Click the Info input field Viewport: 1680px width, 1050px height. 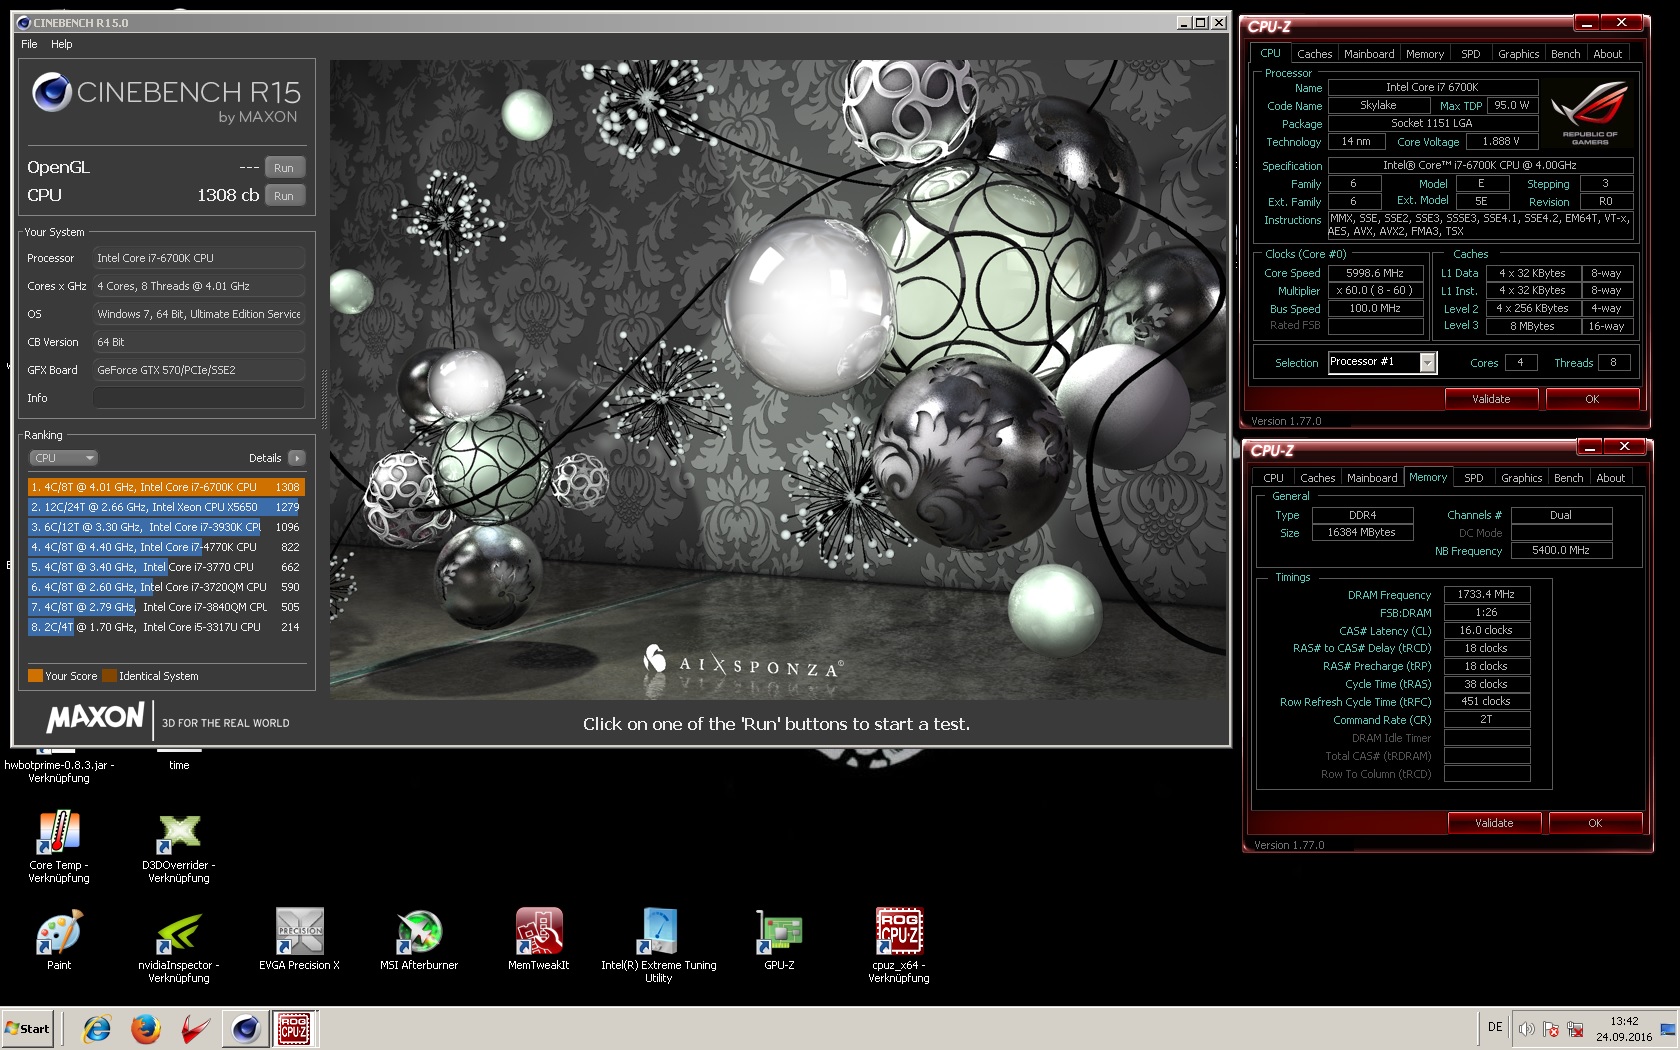(x=198, y=398)
